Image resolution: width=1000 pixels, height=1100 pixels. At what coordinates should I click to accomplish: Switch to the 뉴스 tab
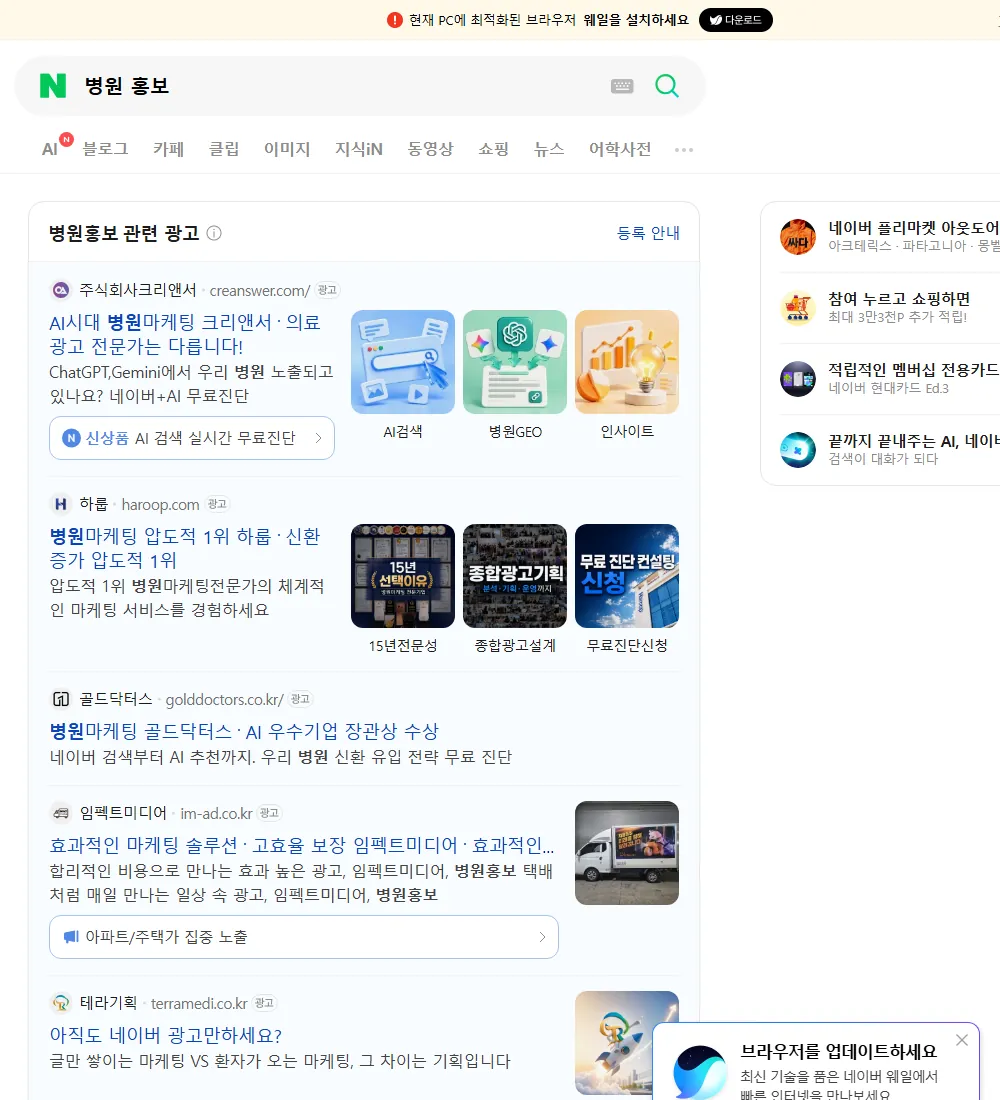point(549,149)
